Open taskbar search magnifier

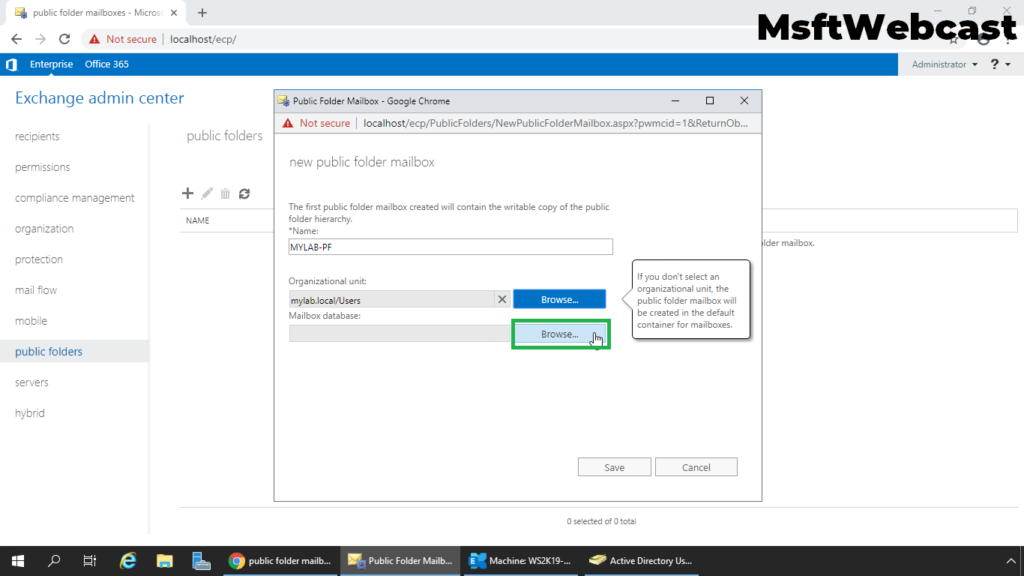pyautogui.click(x=54, y=560)
